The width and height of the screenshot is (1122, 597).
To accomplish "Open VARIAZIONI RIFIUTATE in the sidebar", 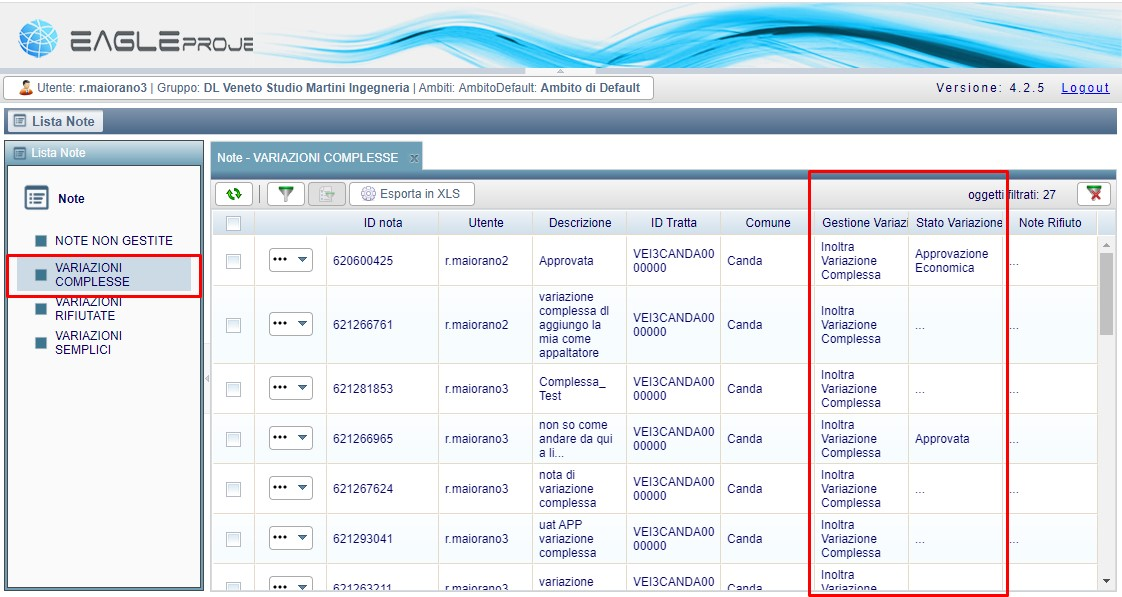I will point(89,309).
